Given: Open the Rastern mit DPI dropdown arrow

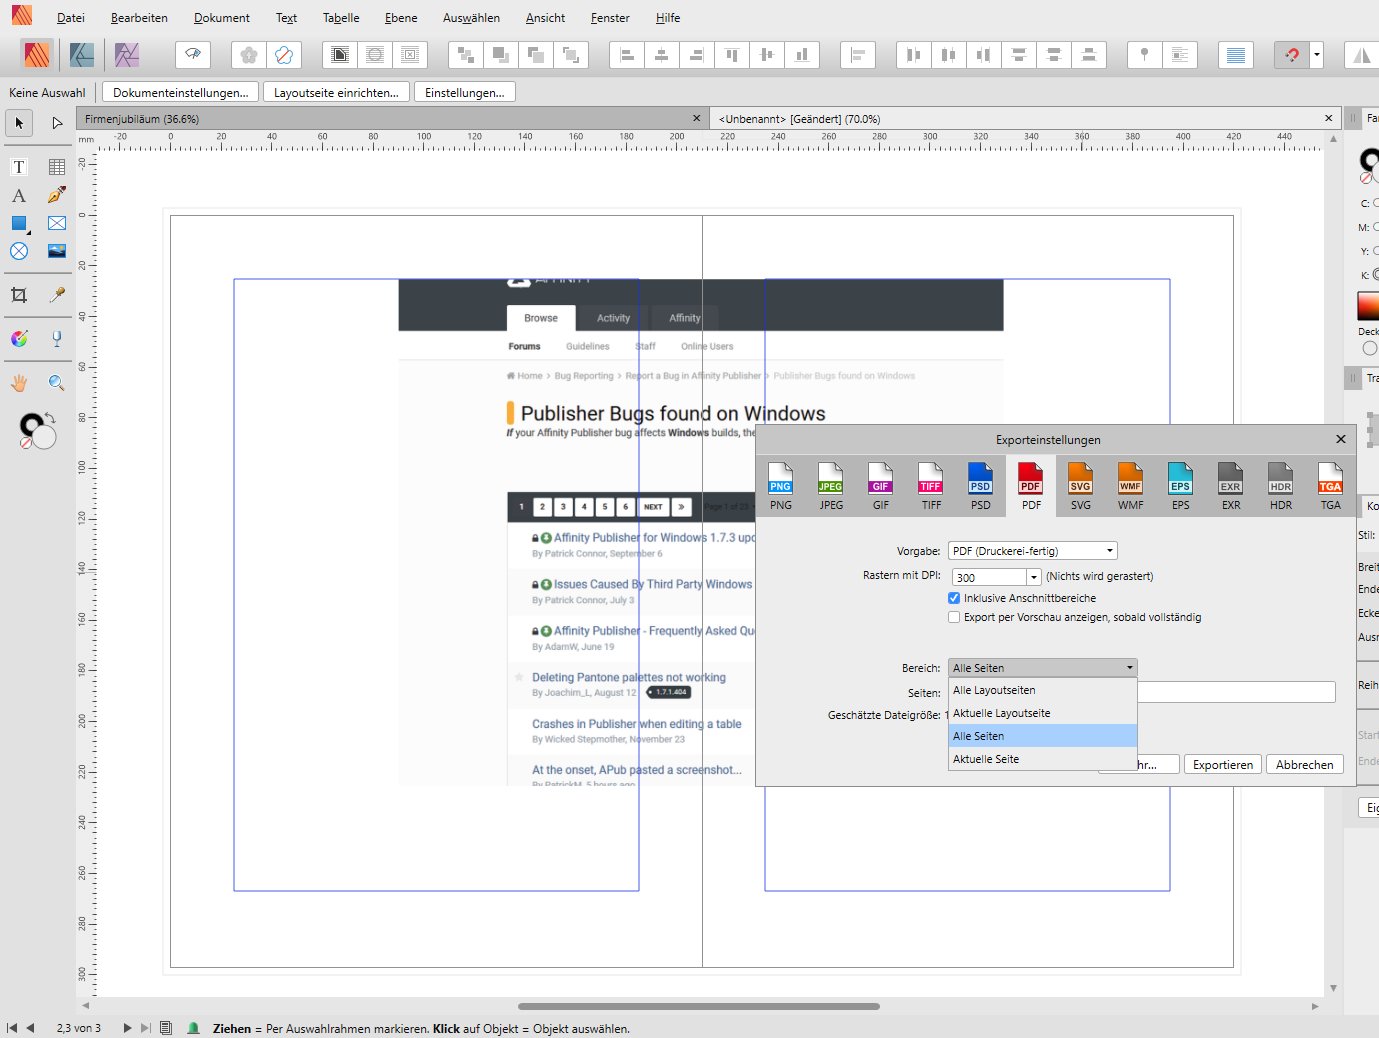Looking at the screenshot, I should pos(1034,577).
